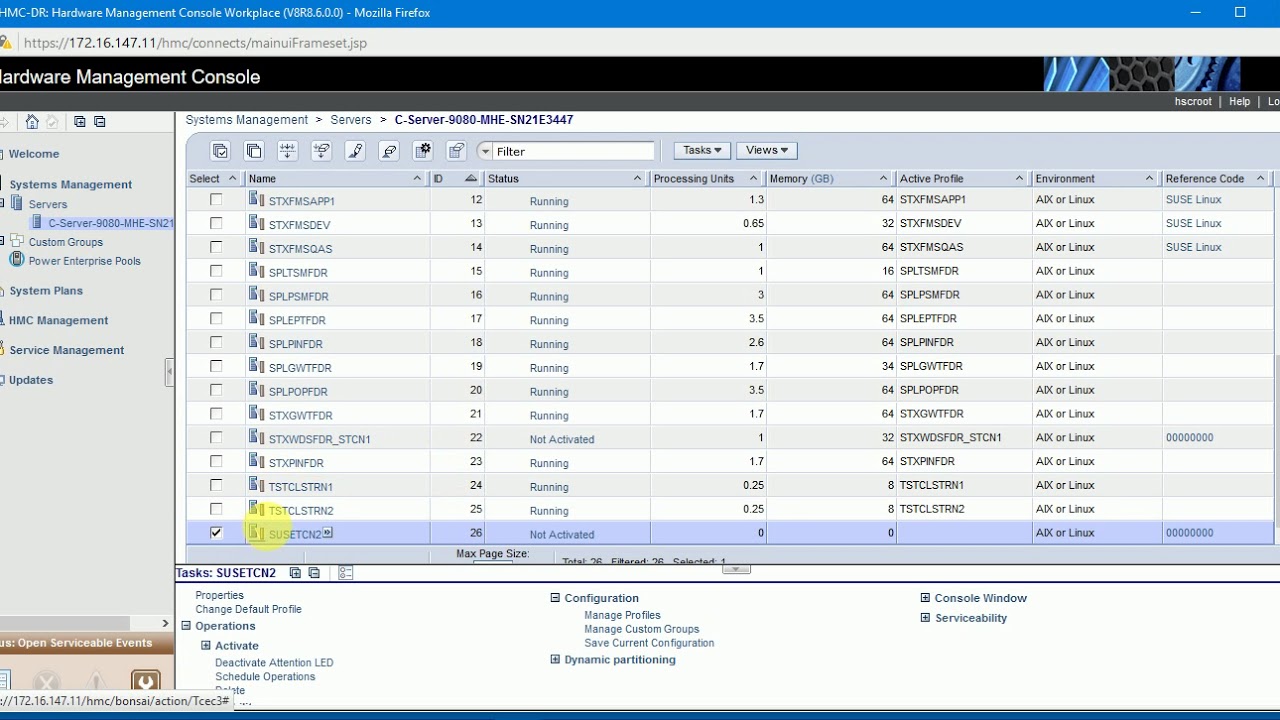Click the partition icon next to STXFMSAPP1

(256, 199)
